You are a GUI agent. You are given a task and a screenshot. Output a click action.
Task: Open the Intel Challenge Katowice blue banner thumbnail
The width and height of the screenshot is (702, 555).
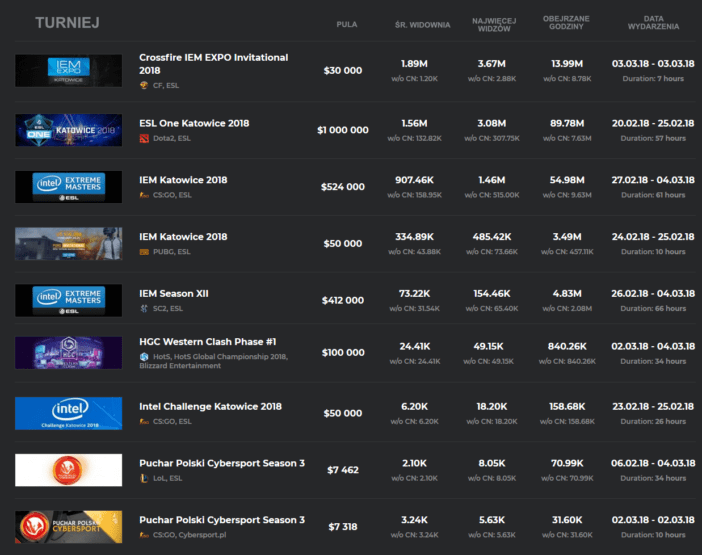(x=68, y=414)
